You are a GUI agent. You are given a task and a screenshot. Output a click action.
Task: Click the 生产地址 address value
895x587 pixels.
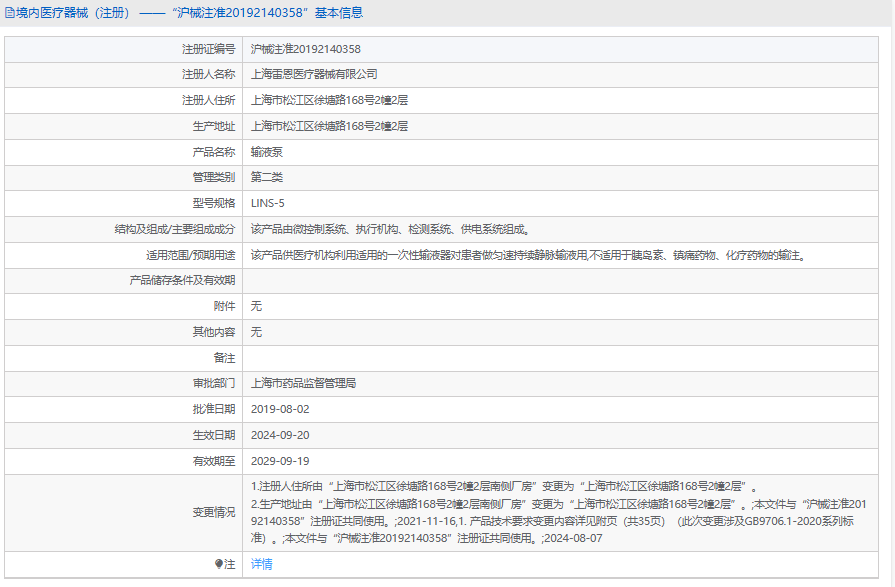point(329,126)
